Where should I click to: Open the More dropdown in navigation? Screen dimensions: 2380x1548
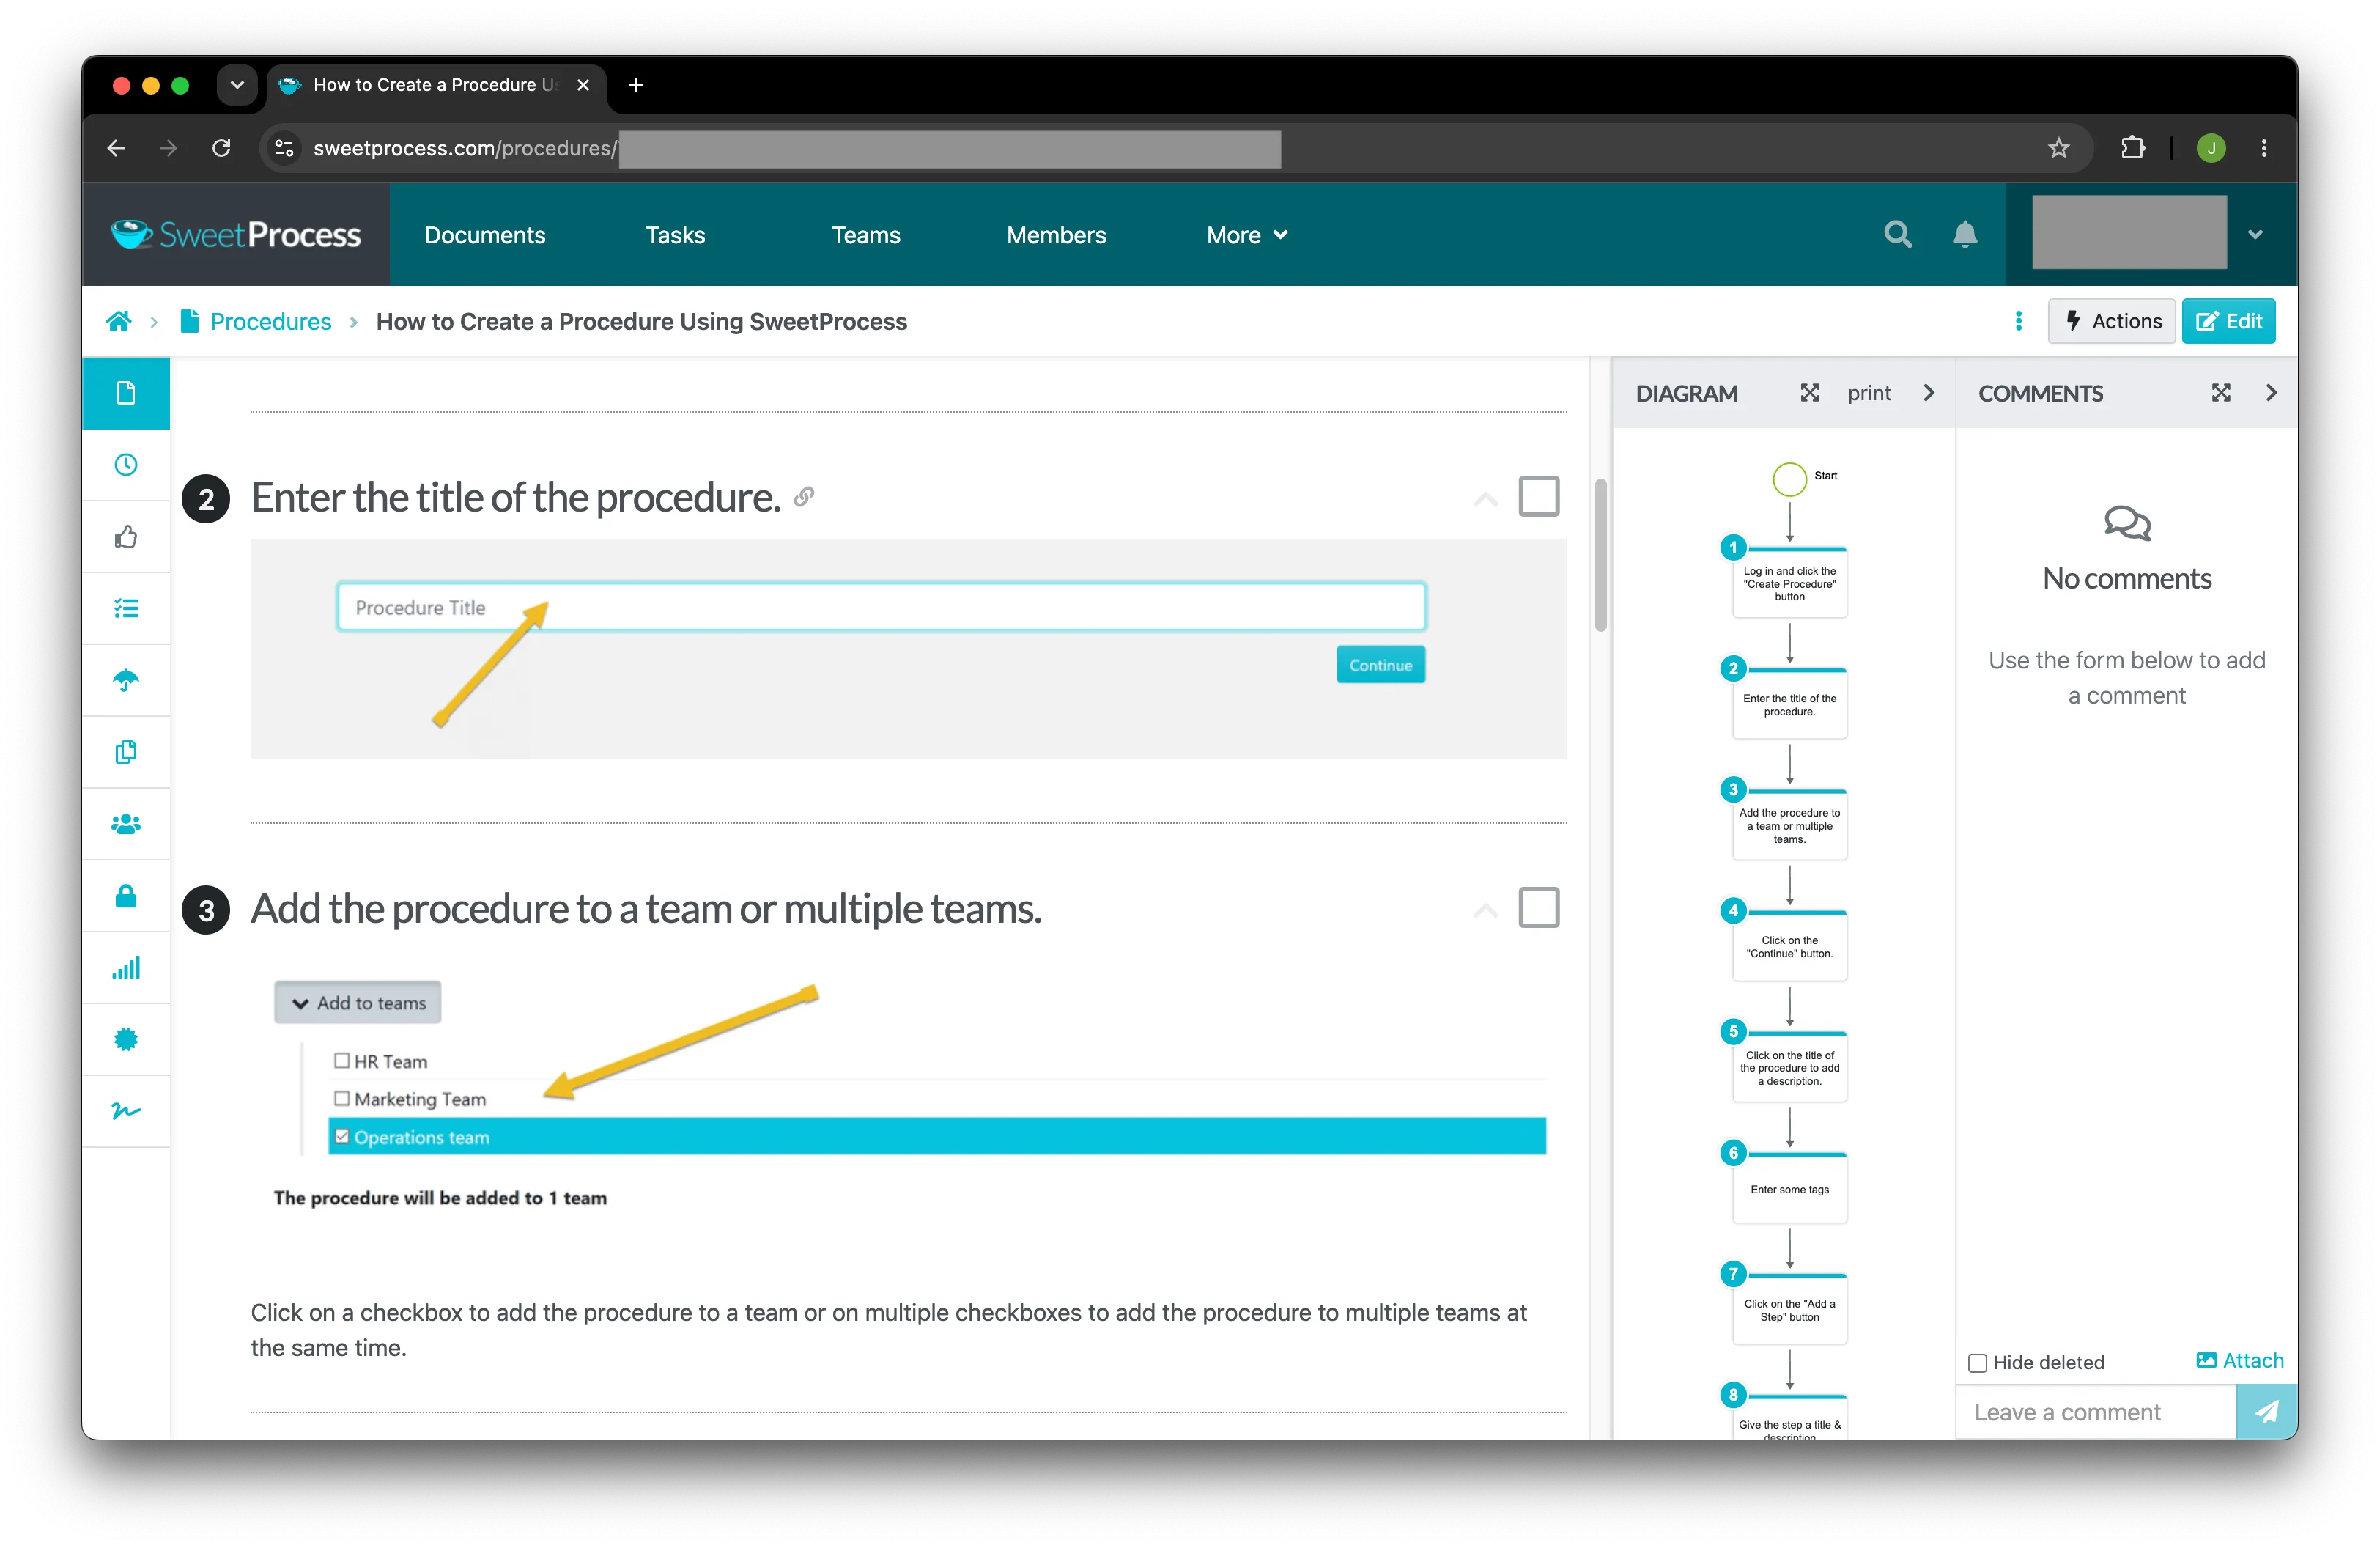coord(1247,235)
